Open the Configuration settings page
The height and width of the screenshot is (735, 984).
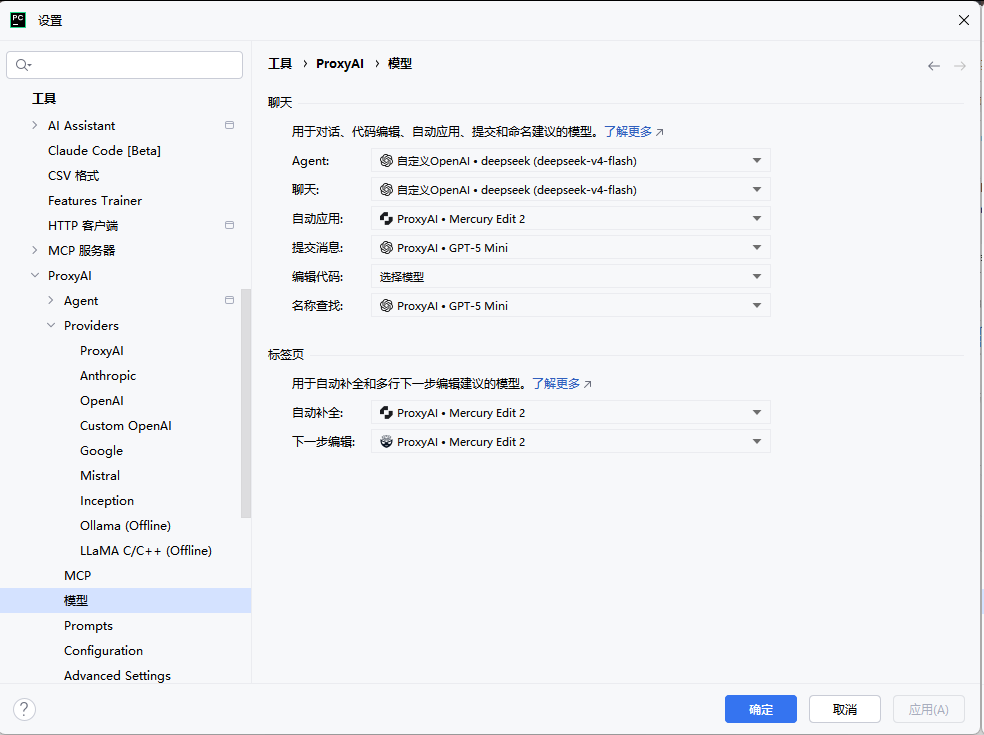104,651
